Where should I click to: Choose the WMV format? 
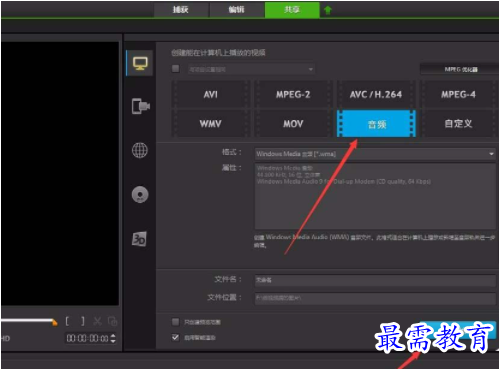(x=211, y=124)
